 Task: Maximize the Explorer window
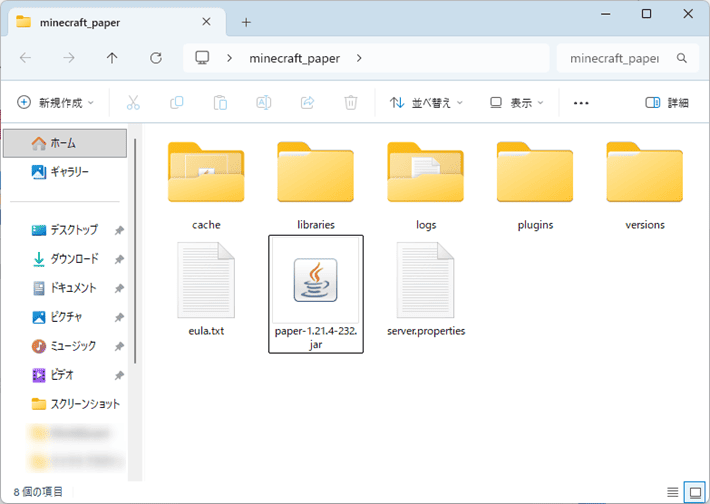[647, 14]
